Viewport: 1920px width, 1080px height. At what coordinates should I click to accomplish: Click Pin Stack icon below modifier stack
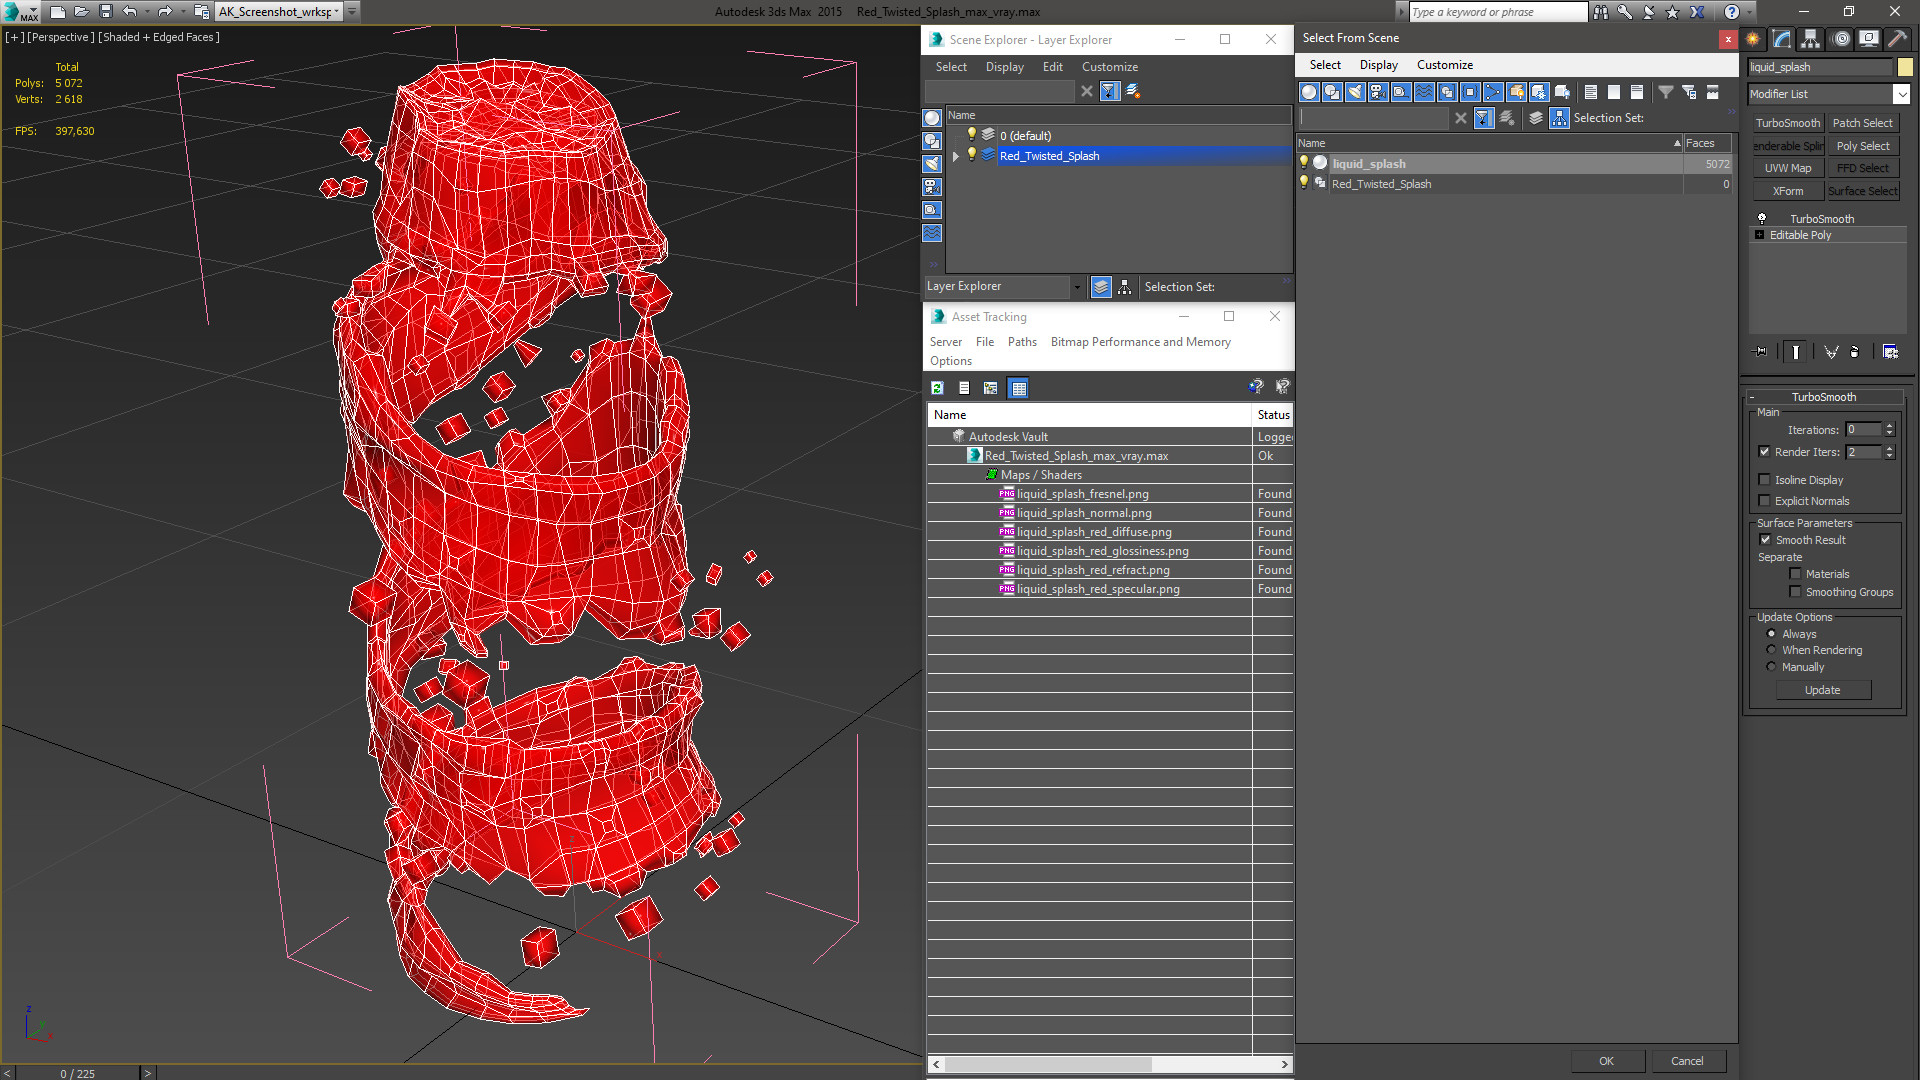1761,352
